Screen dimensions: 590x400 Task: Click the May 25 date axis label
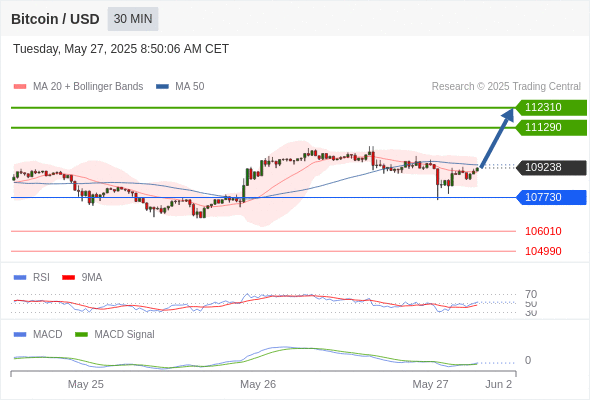(x=85, y=384)
